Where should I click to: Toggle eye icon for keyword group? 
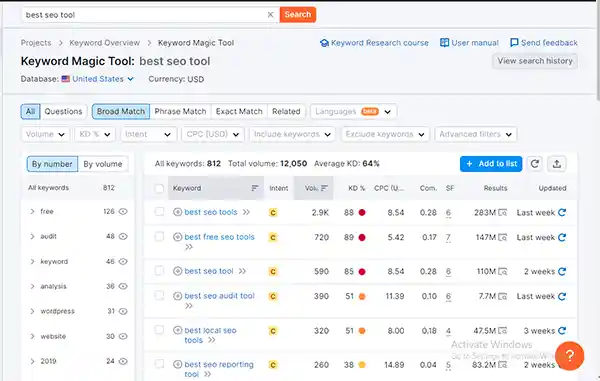coord(123,261)
